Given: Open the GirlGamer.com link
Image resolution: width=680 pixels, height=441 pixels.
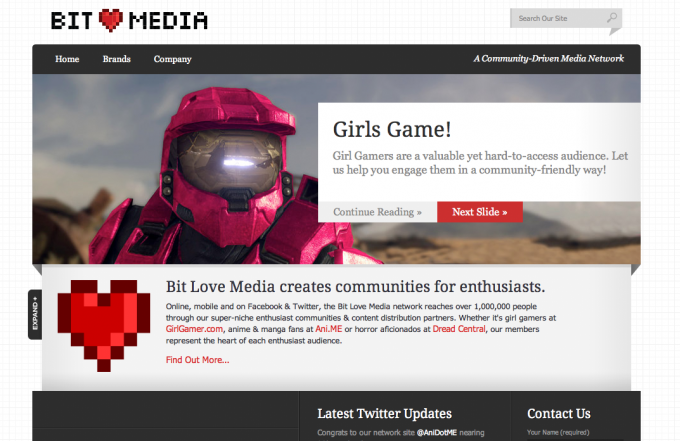Looking at the screenshot, I should pos(194,329).
